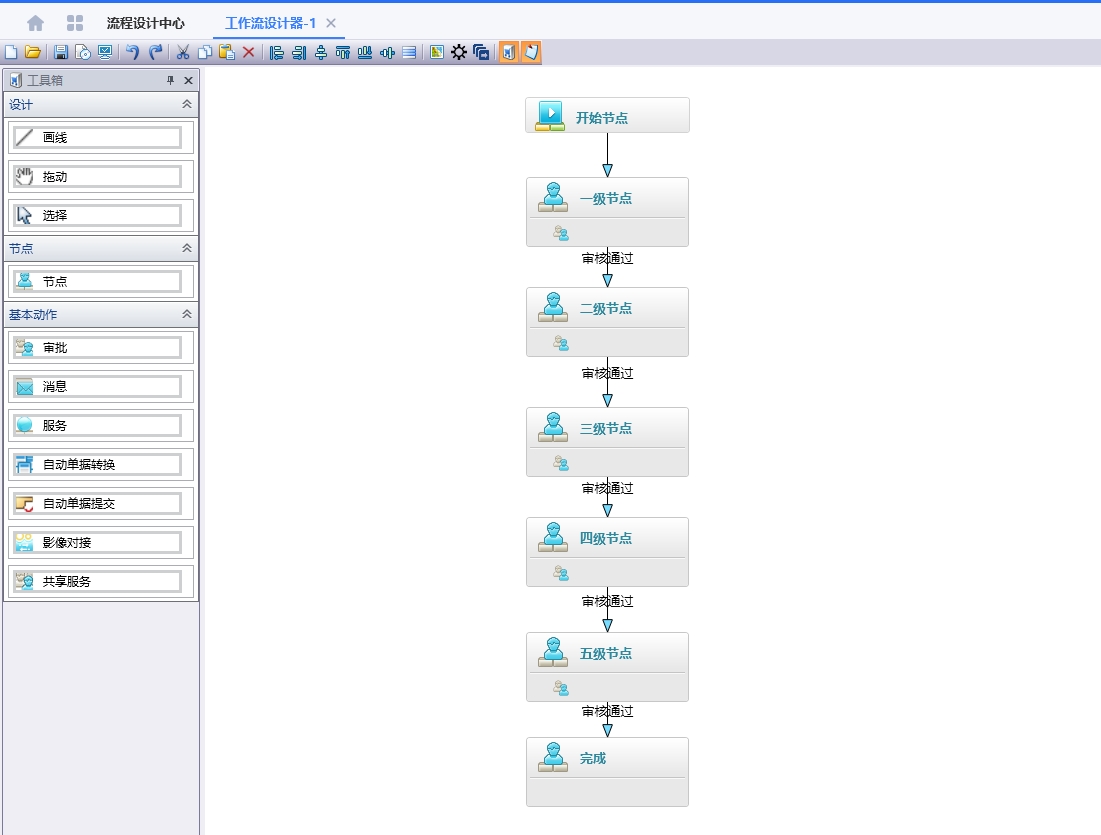The image size is (1101, 835).
Task: Choose the 画线 line drawing tool
Action: (97, 138)
